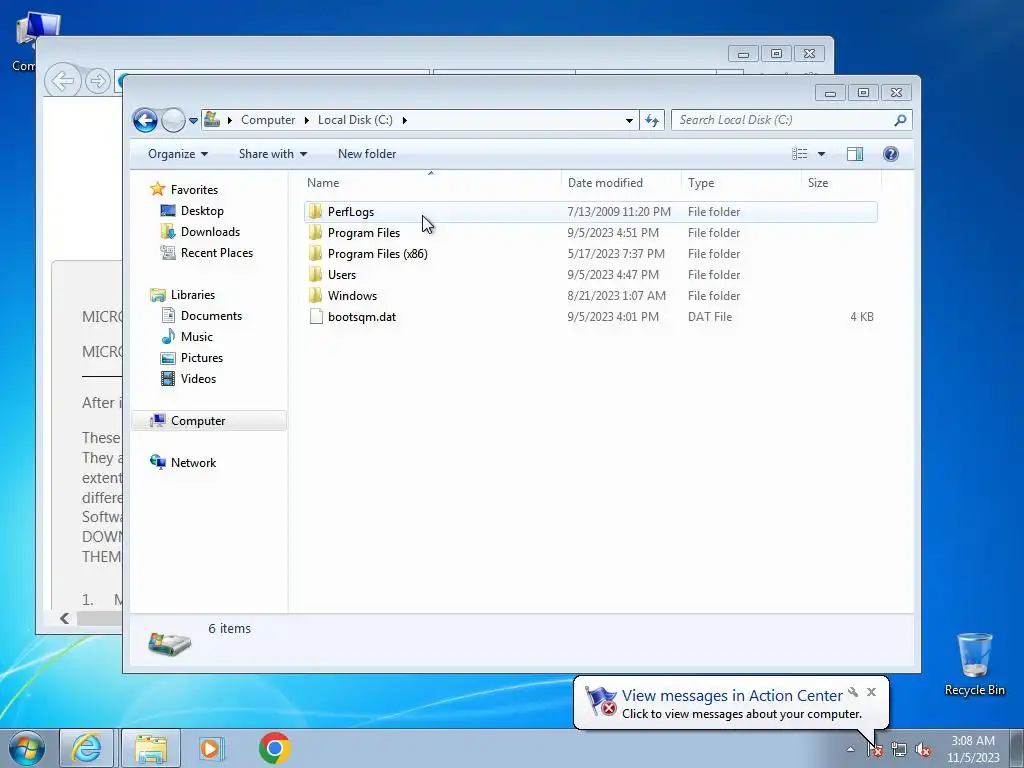Click View messages in Action Center link

(x=731, y=696)
